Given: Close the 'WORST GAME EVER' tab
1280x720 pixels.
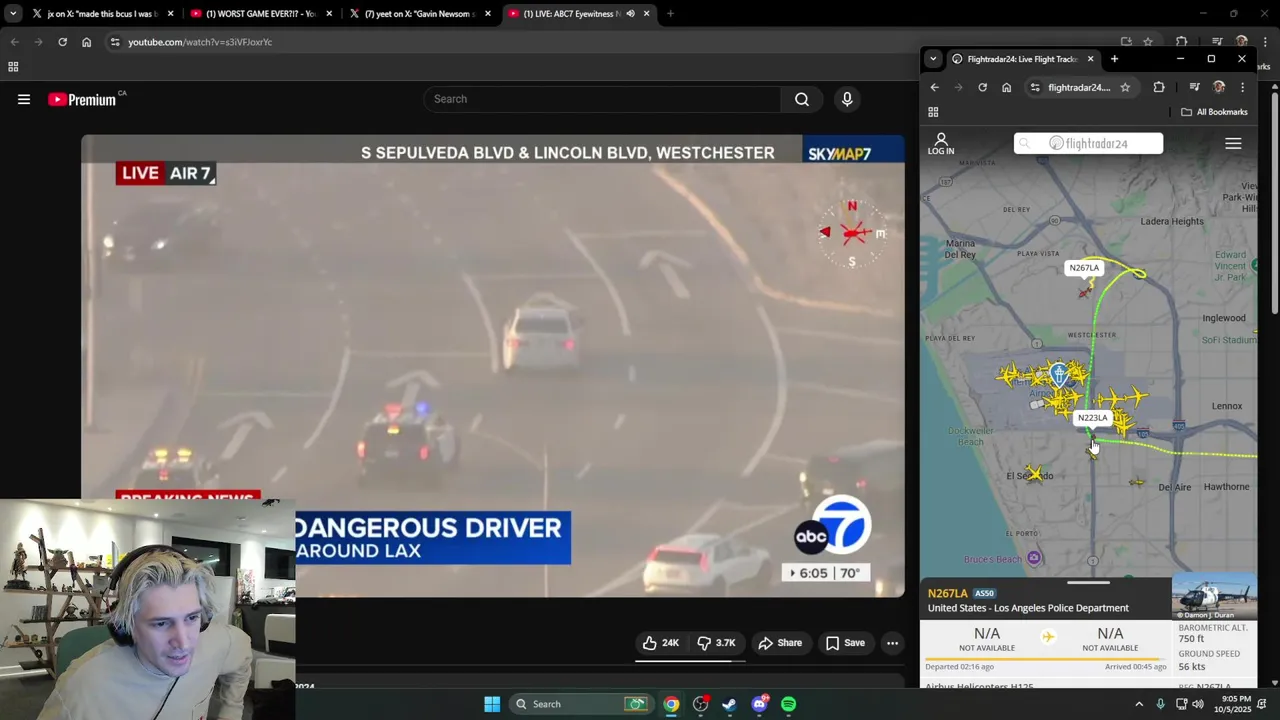Looking at the screenshot, I should [329, 14].
